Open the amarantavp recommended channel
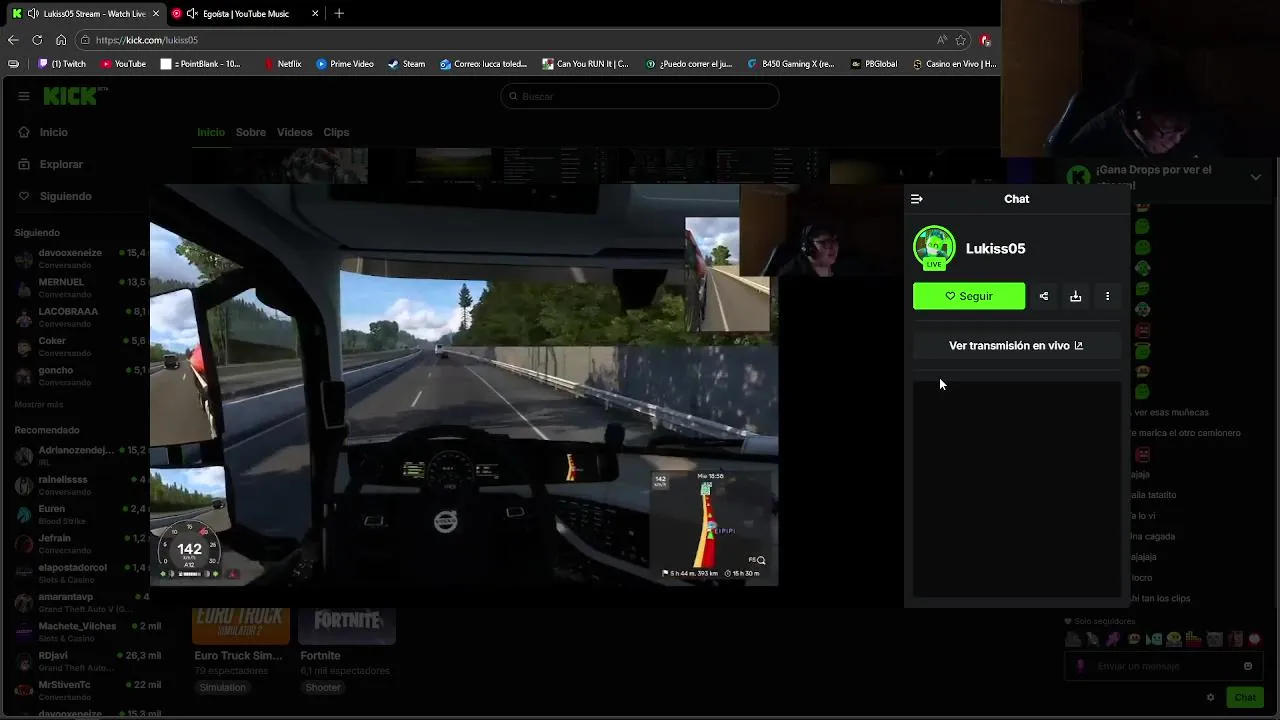The image size is (1280, 720). click(x=80, y=602)
